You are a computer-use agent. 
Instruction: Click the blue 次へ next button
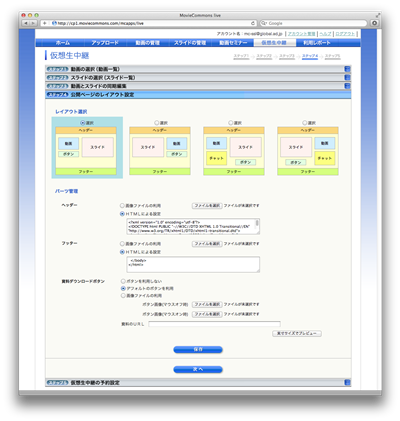[x=198, y=369]
